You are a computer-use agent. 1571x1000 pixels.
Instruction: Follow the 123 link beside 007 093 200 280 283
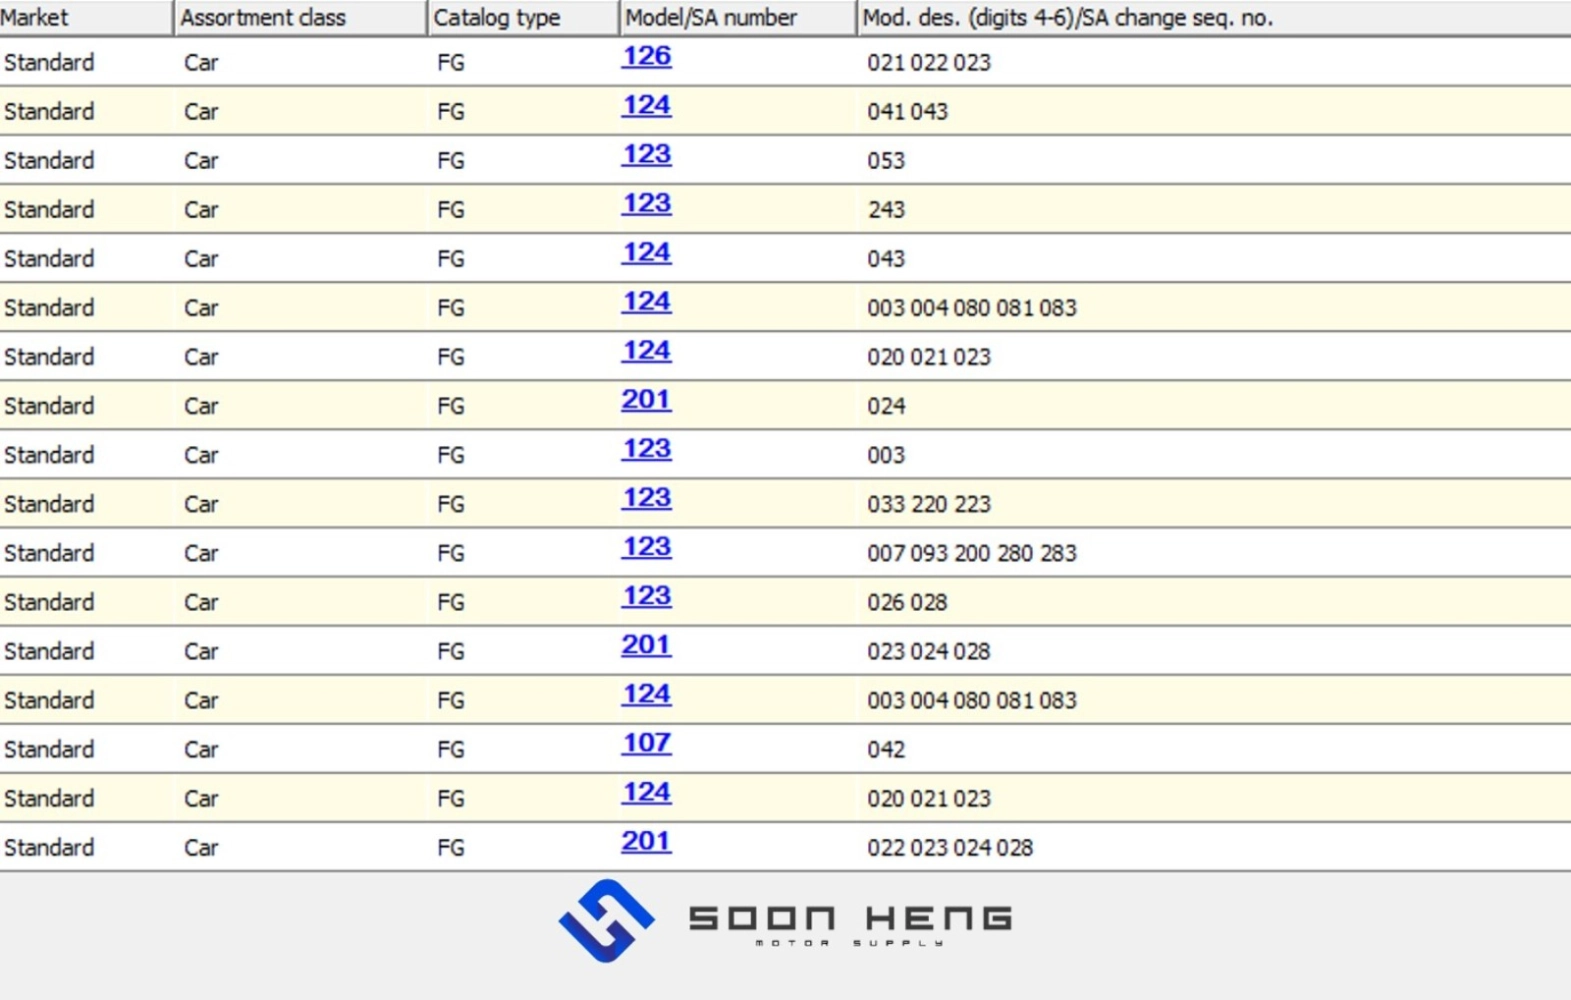[x=646, y=547]
